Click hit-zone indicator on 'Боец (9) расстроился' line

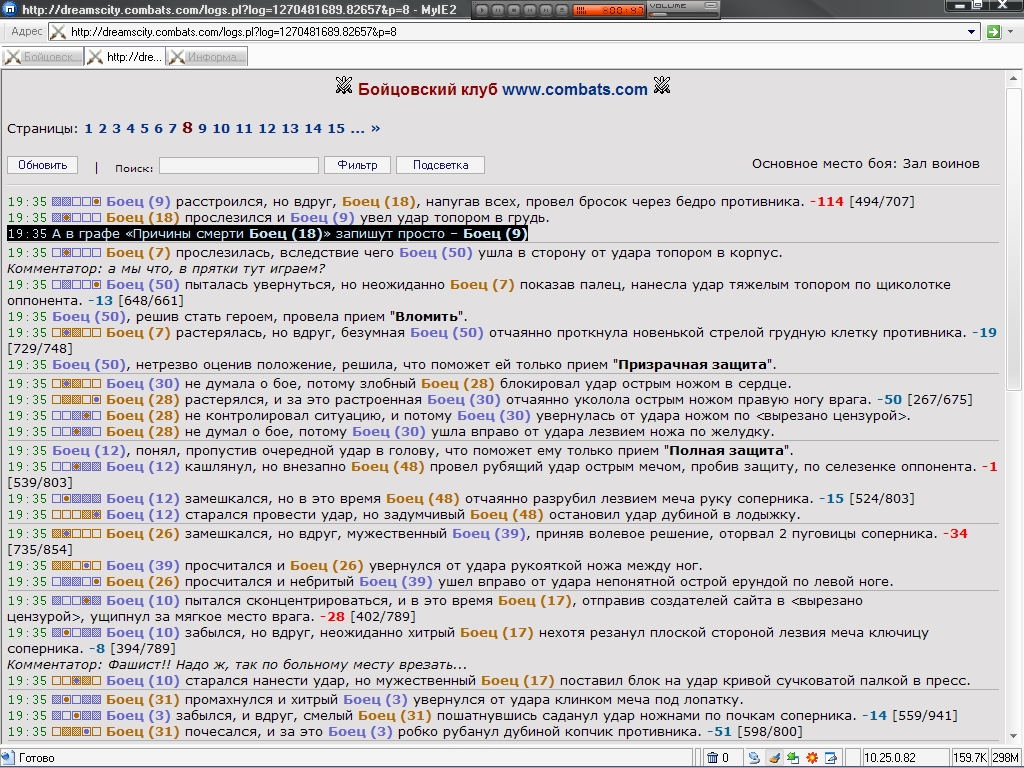click(76, 202)
